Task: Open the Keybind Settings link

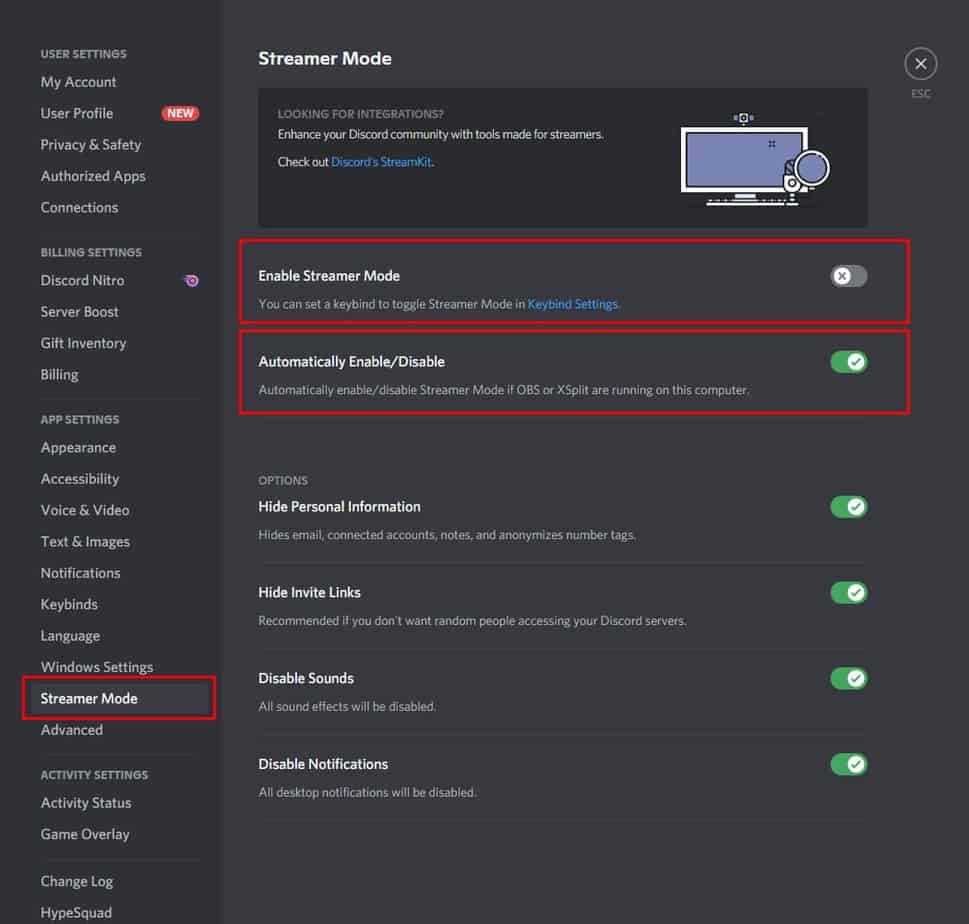Action: coord(572,304)
